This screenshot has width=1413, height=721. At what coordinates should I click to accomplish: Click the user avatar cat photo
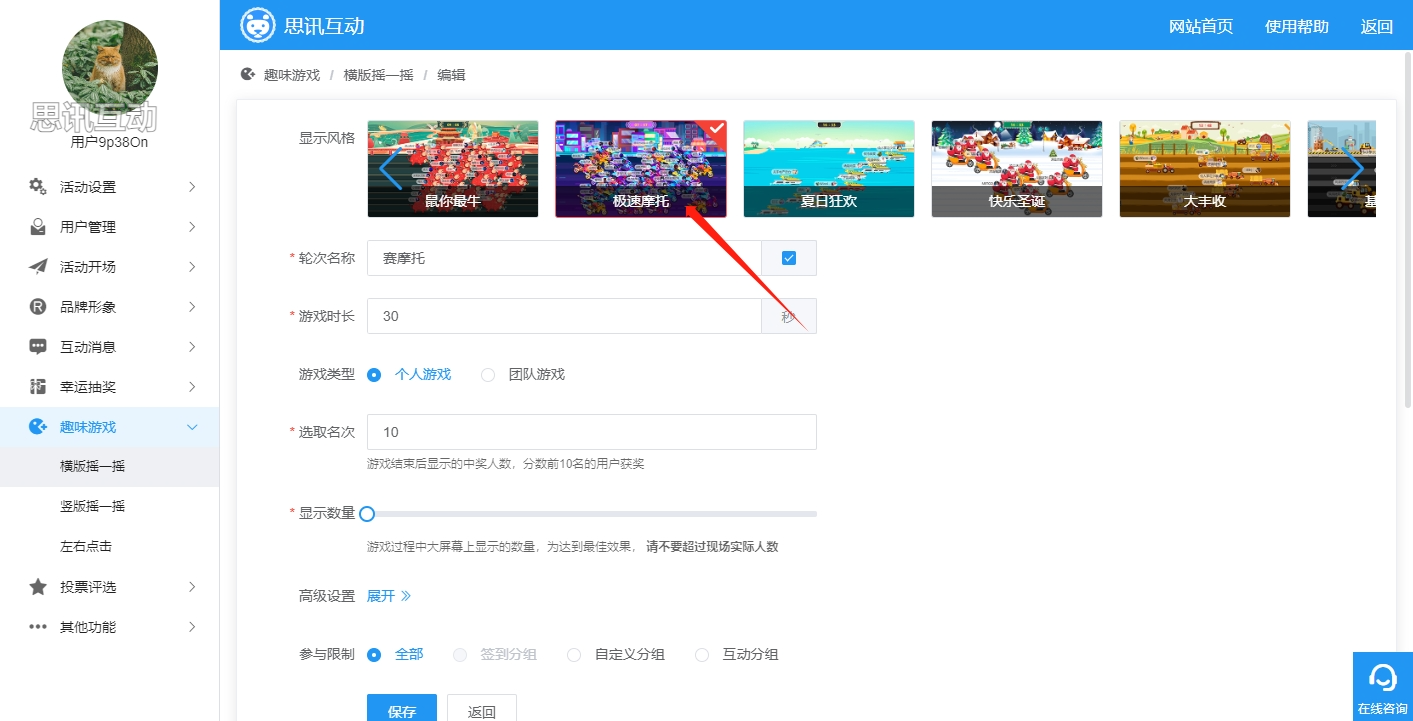pos(110,67)
